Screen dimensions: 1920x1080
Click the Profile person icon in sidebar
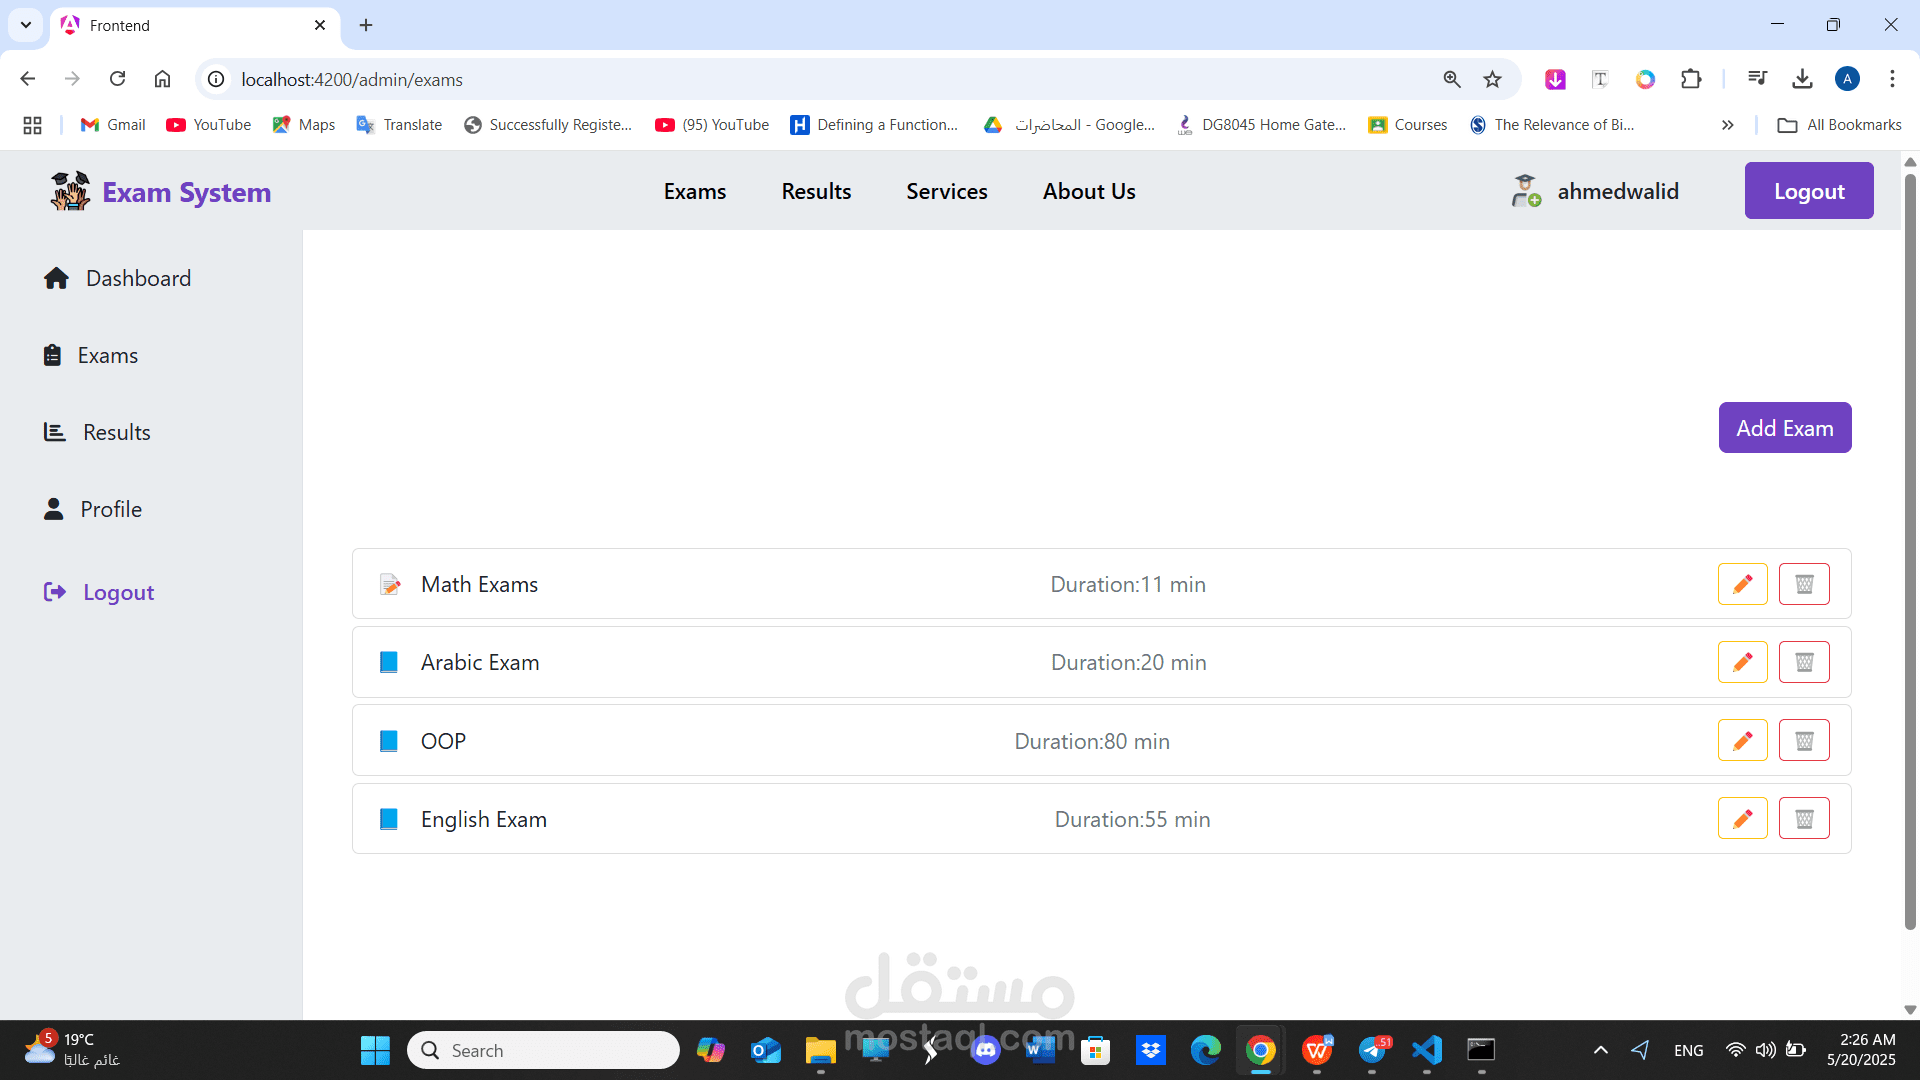54,509
